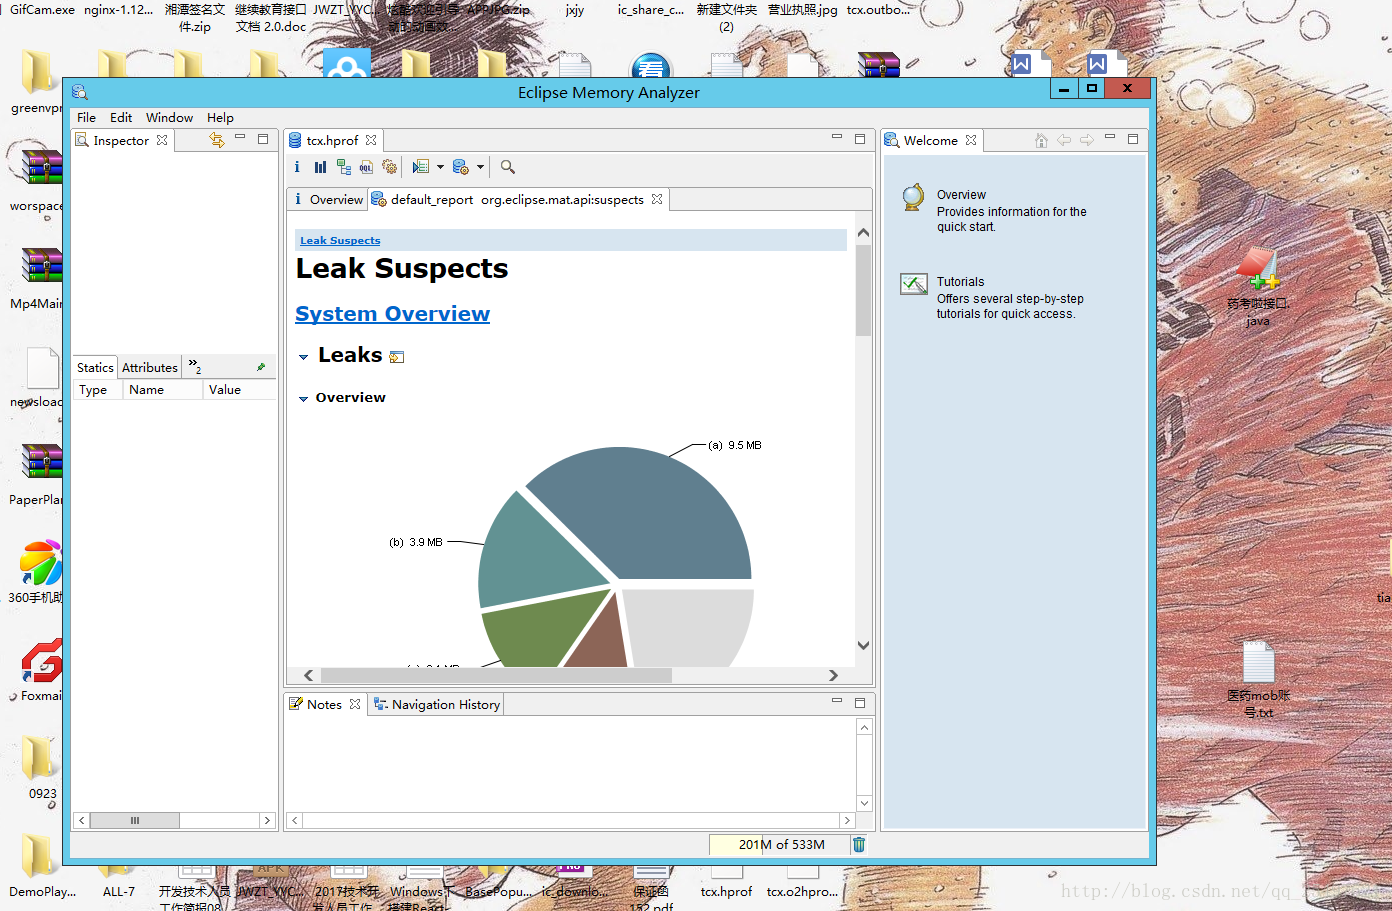Click the Welcome Home icon

tap(1041, 140)
